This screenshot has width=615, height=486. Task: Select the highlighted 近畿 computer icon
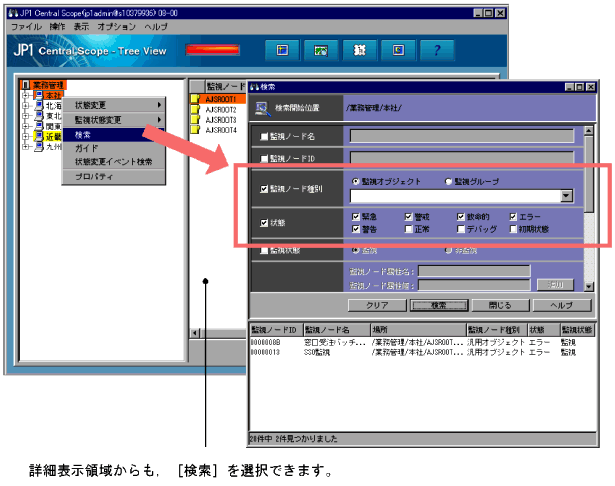(39, 136)
